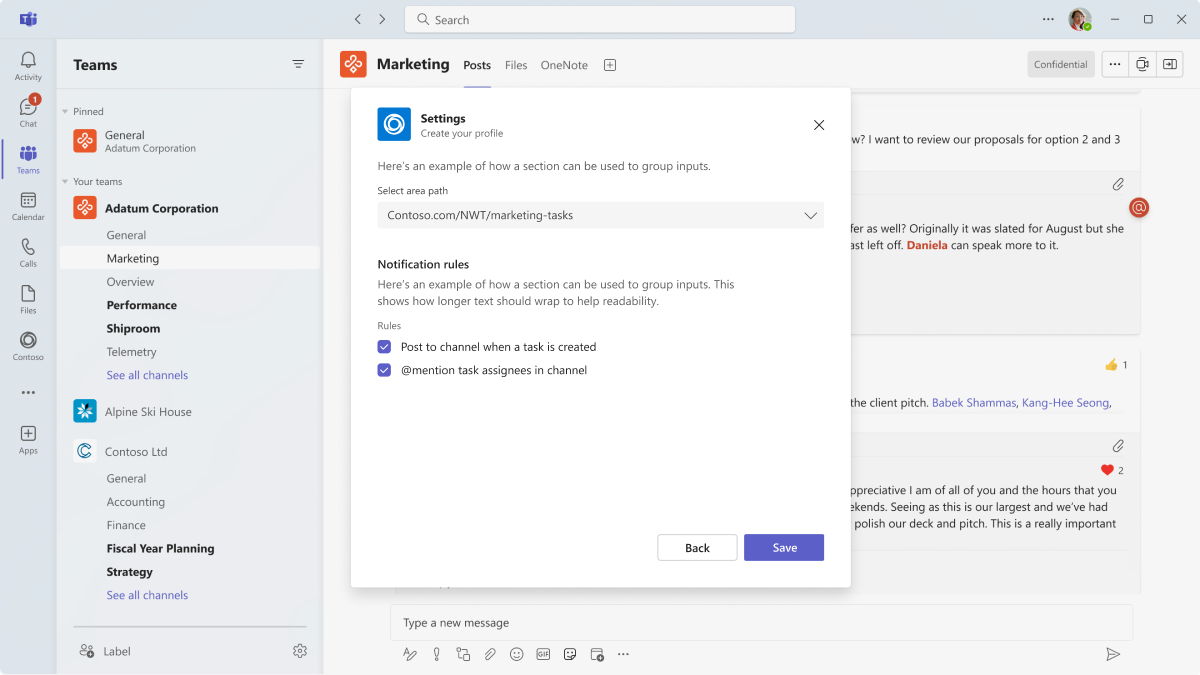
Task: Open the OneNote tab
Action: point(564,65)
